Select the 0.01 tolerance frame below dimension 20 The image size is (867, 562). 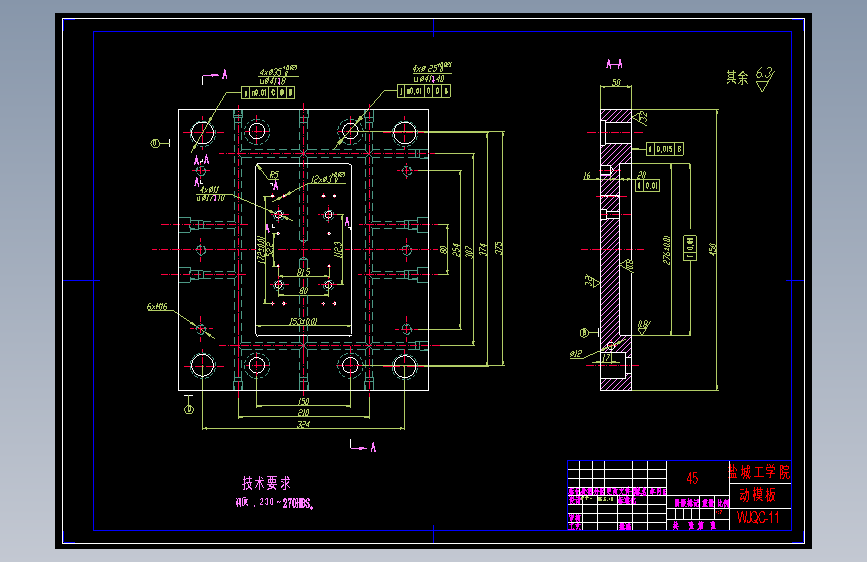(647, 185)
